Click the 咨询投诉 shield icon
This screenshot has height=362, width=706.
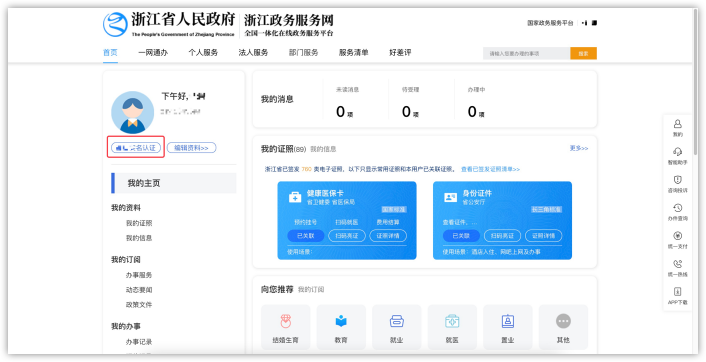point(677,180)
